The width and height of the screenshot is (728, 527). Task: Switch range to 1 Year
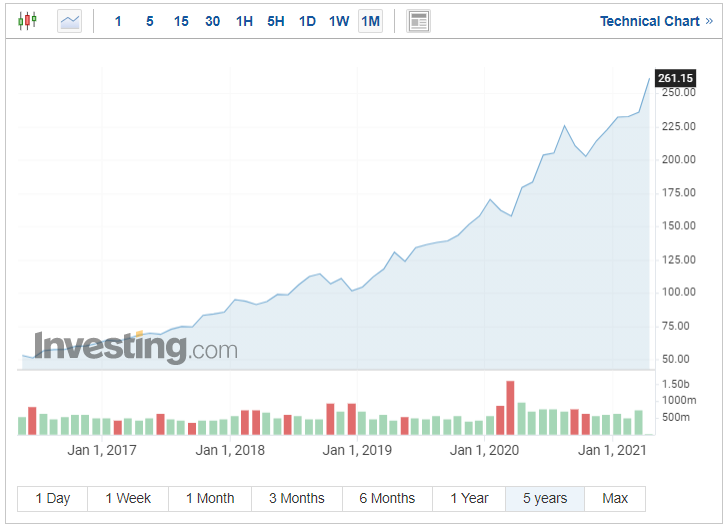tap(469, 498)
